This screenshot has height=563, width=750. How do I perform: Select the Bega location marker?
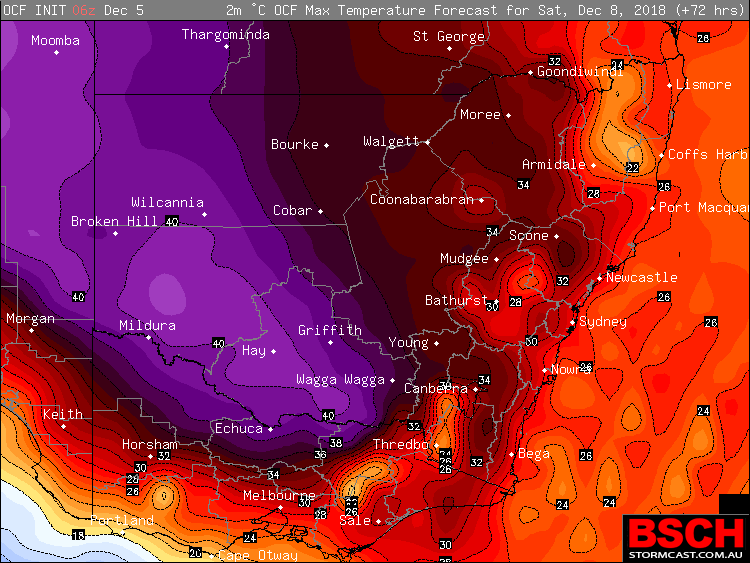tap(511, 454)
